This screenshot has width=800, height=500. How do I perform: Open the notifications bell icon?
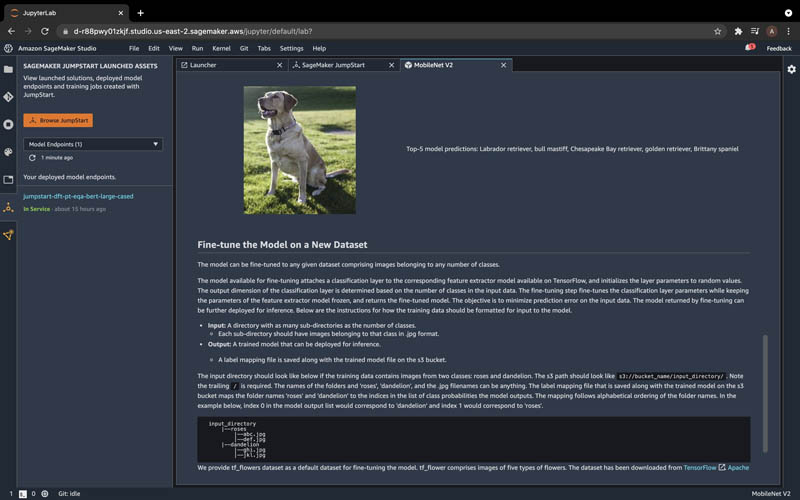[x=749, y=47]
